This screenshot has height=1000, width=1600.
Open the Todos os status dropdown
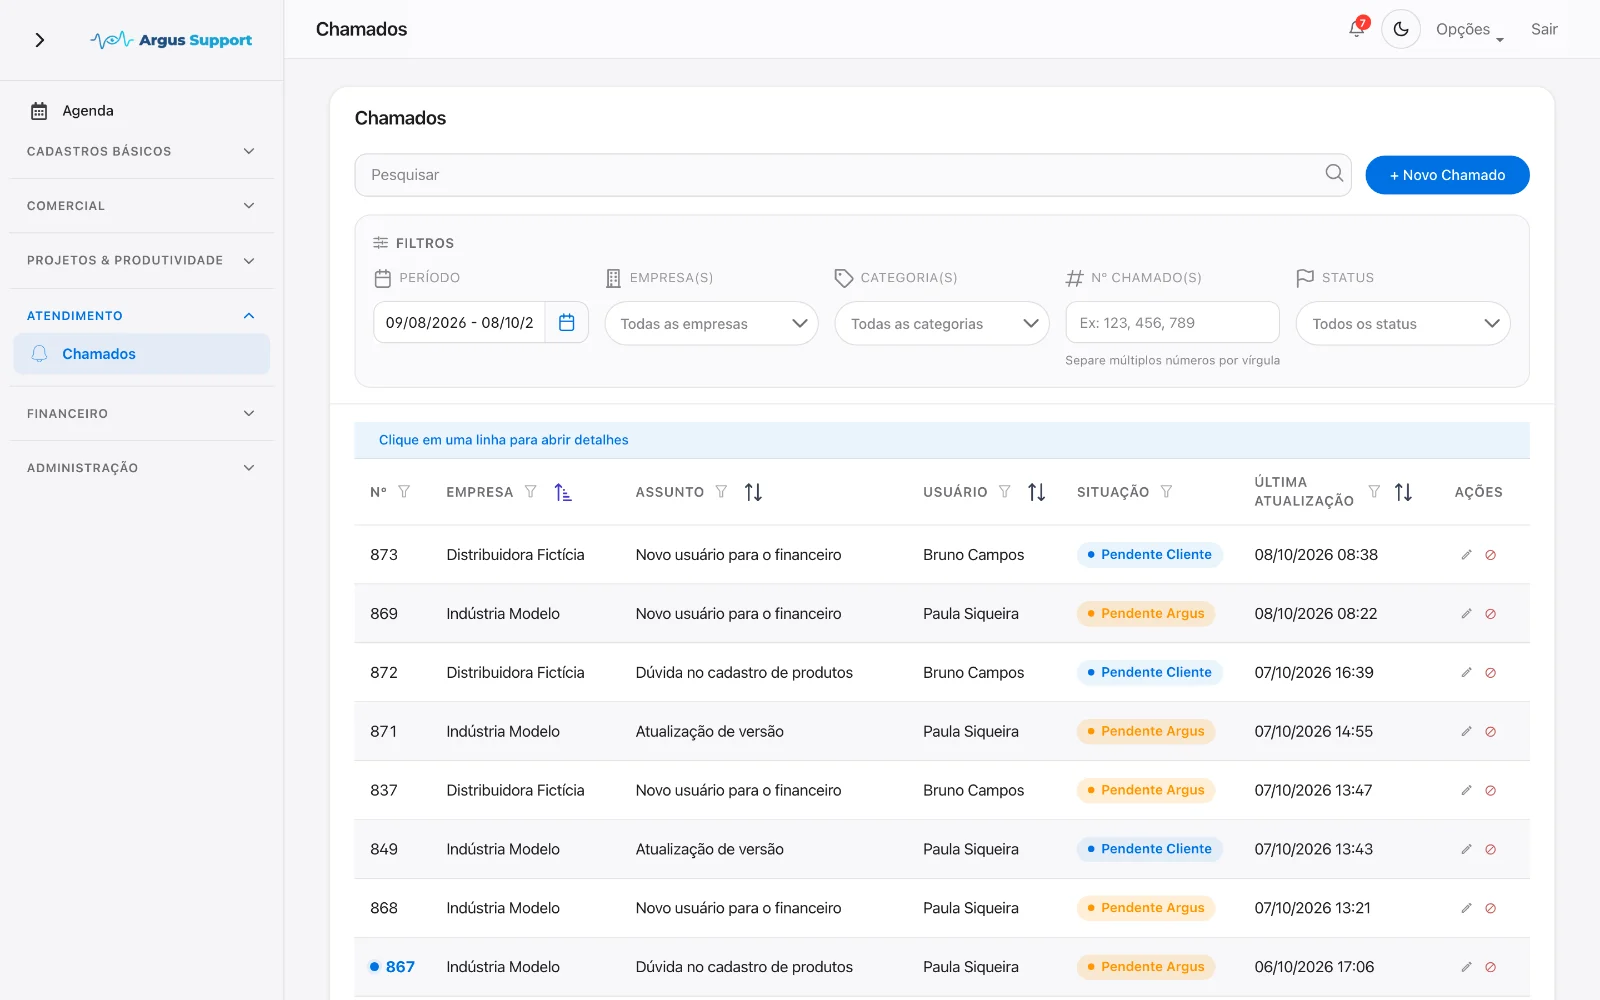click(1403, 323)
